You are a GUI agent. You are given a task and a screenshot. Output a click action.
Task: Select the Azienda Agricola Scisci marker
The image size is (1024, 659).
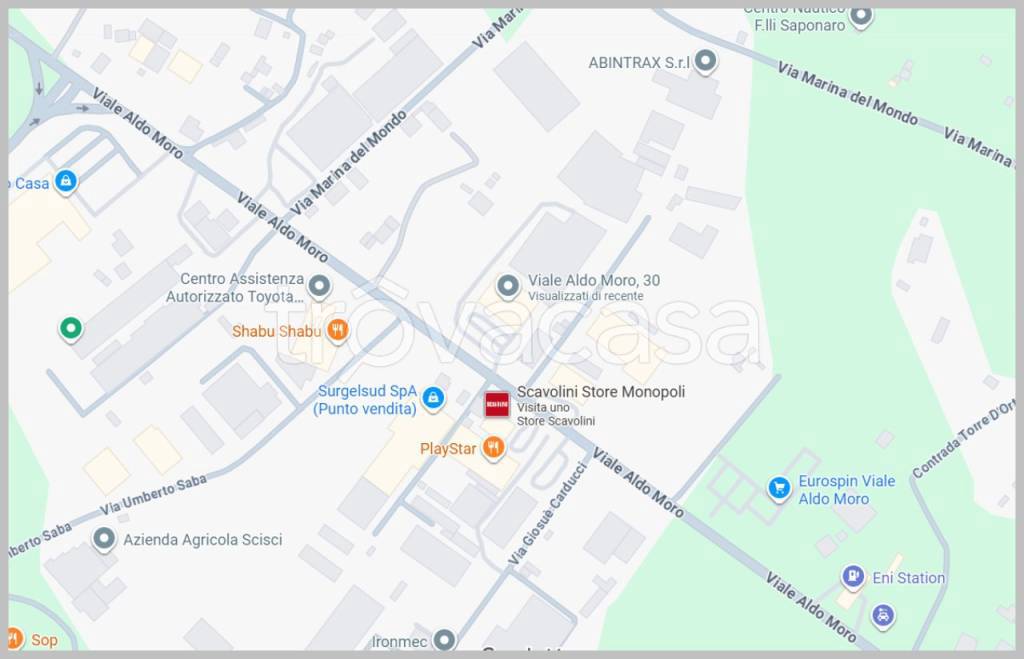pyautogui.click(x=104, y=539)
